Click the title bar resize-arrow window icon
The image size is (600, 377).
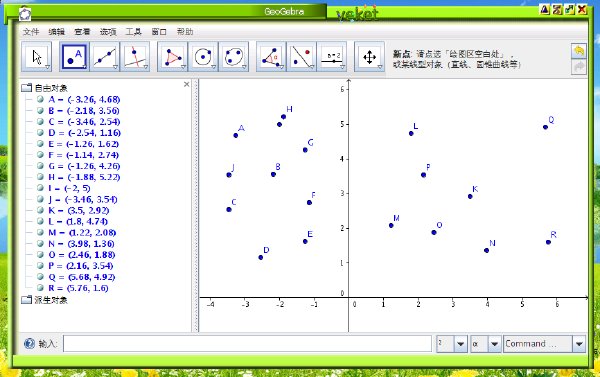click(x=569, y=9)
